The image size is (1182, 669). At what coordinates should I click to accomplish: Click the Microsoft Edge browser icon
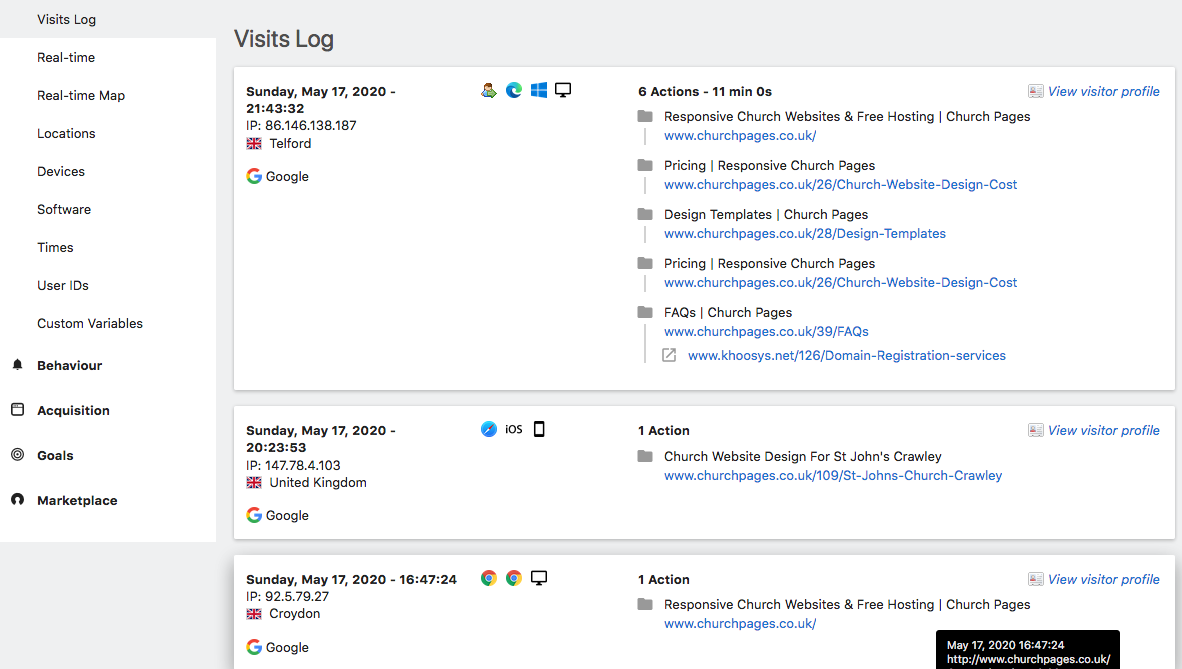[514, 90]
